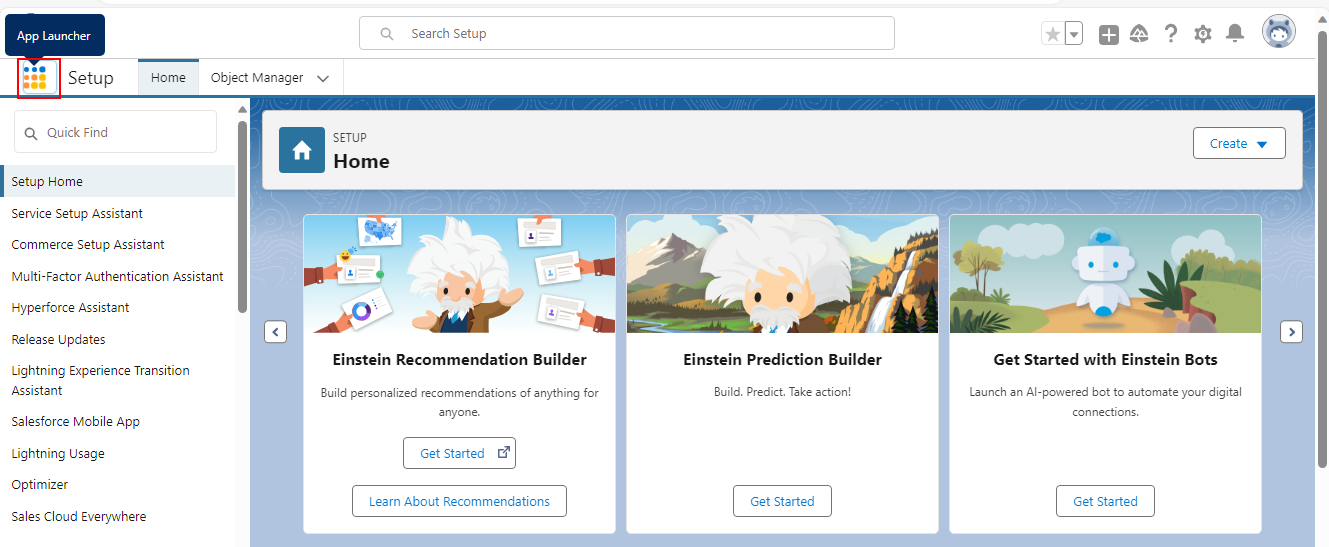Open the App Launcher grid icon
The width and height of the screenshot is (1329, 547).
click(x=35, y=78)
